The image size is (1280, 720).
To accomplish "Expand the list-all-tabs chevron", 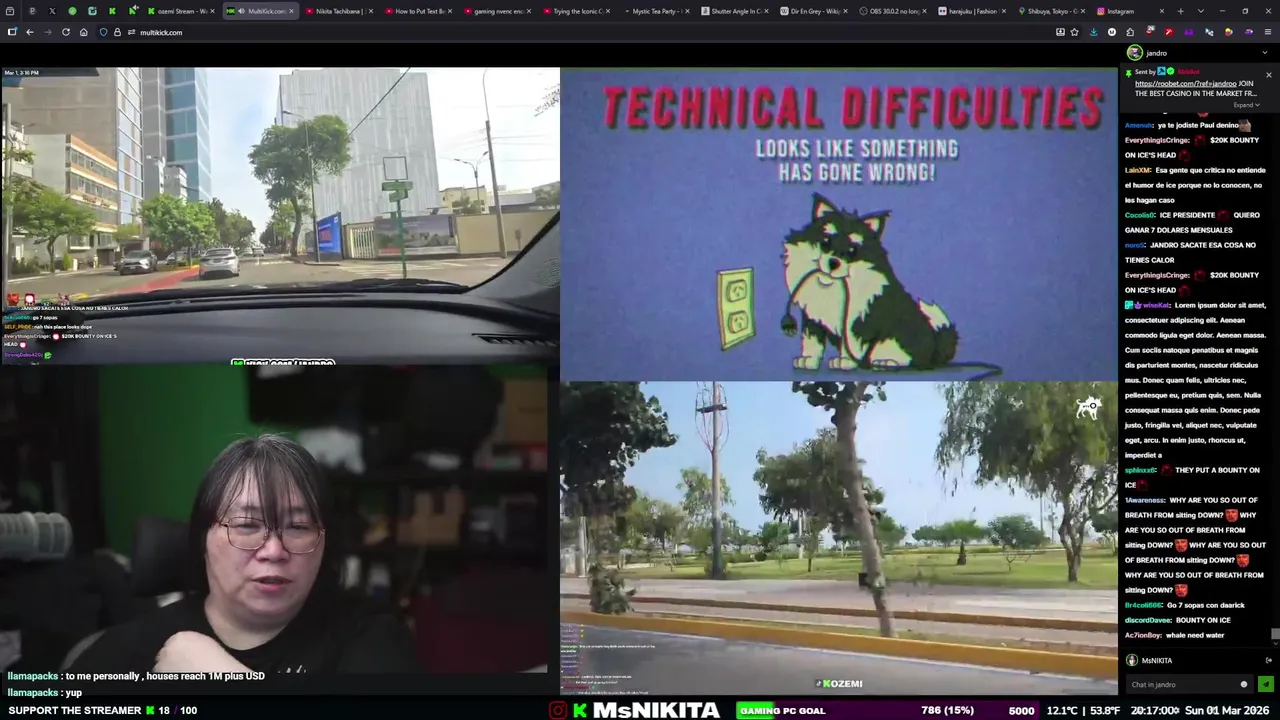I will [x=1200, y=11].
